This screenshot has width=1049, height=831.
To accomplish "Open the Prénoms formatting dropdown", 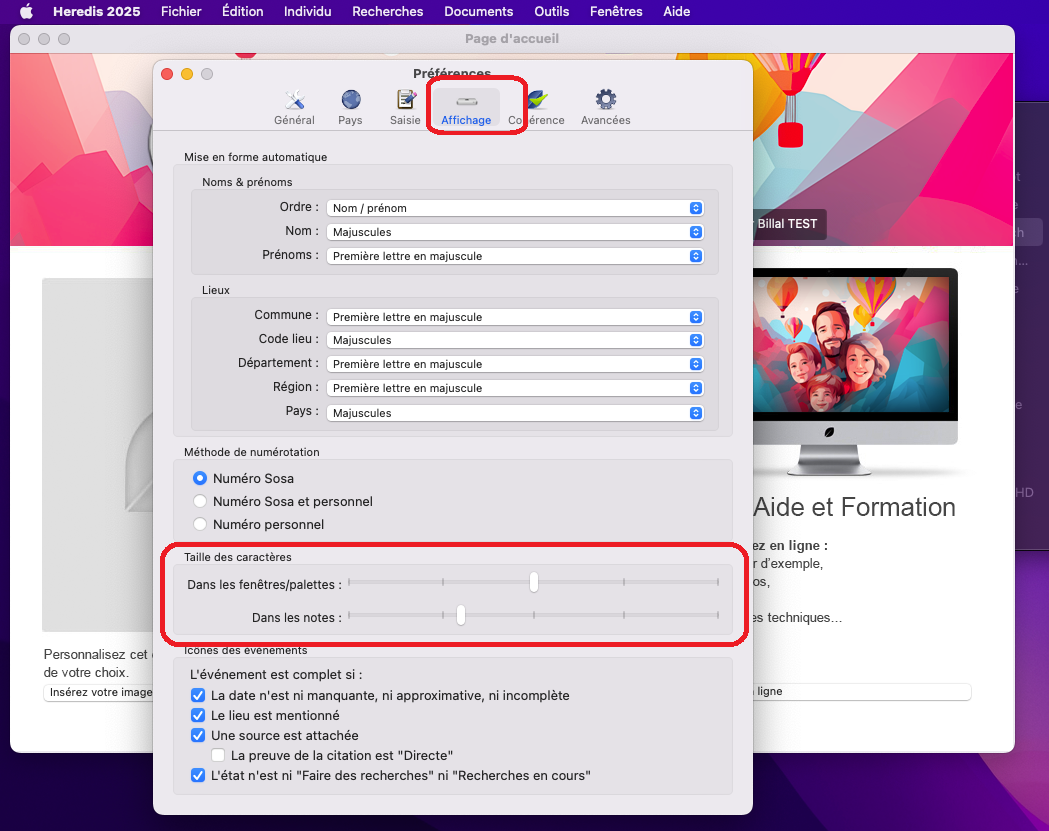I will [x=516, y=256].
